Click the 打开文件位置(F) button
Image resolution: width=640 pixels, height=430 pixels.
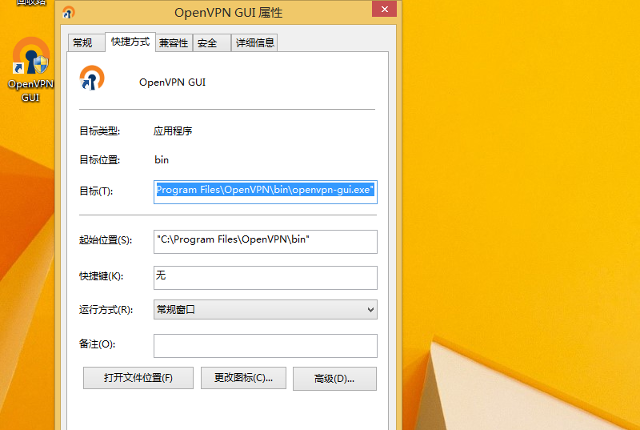(138, 378)
